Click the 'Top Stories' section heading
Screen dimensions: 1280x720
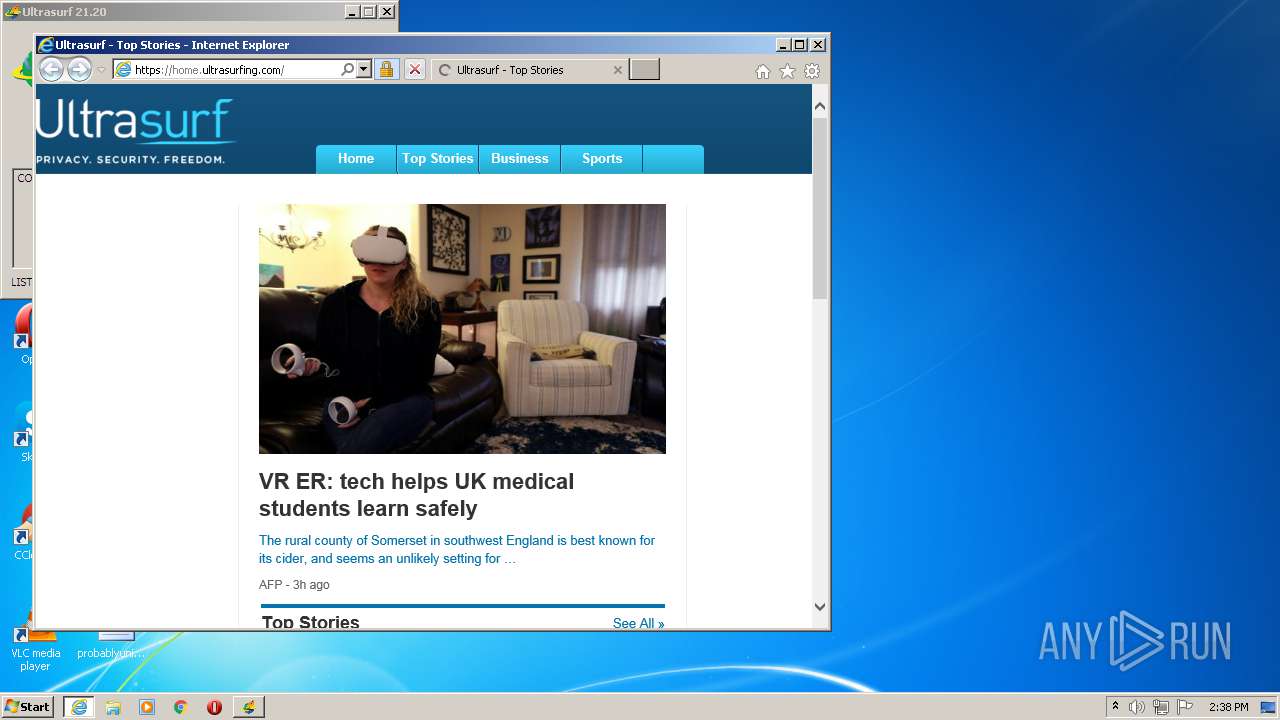(x=311, y=622)
